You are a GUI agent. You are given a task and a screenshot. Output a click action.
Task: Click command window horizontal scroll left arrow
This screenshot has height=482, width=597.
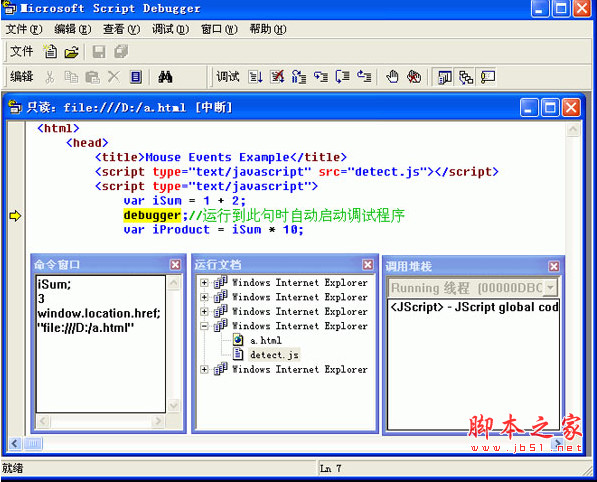pos(43,421)
